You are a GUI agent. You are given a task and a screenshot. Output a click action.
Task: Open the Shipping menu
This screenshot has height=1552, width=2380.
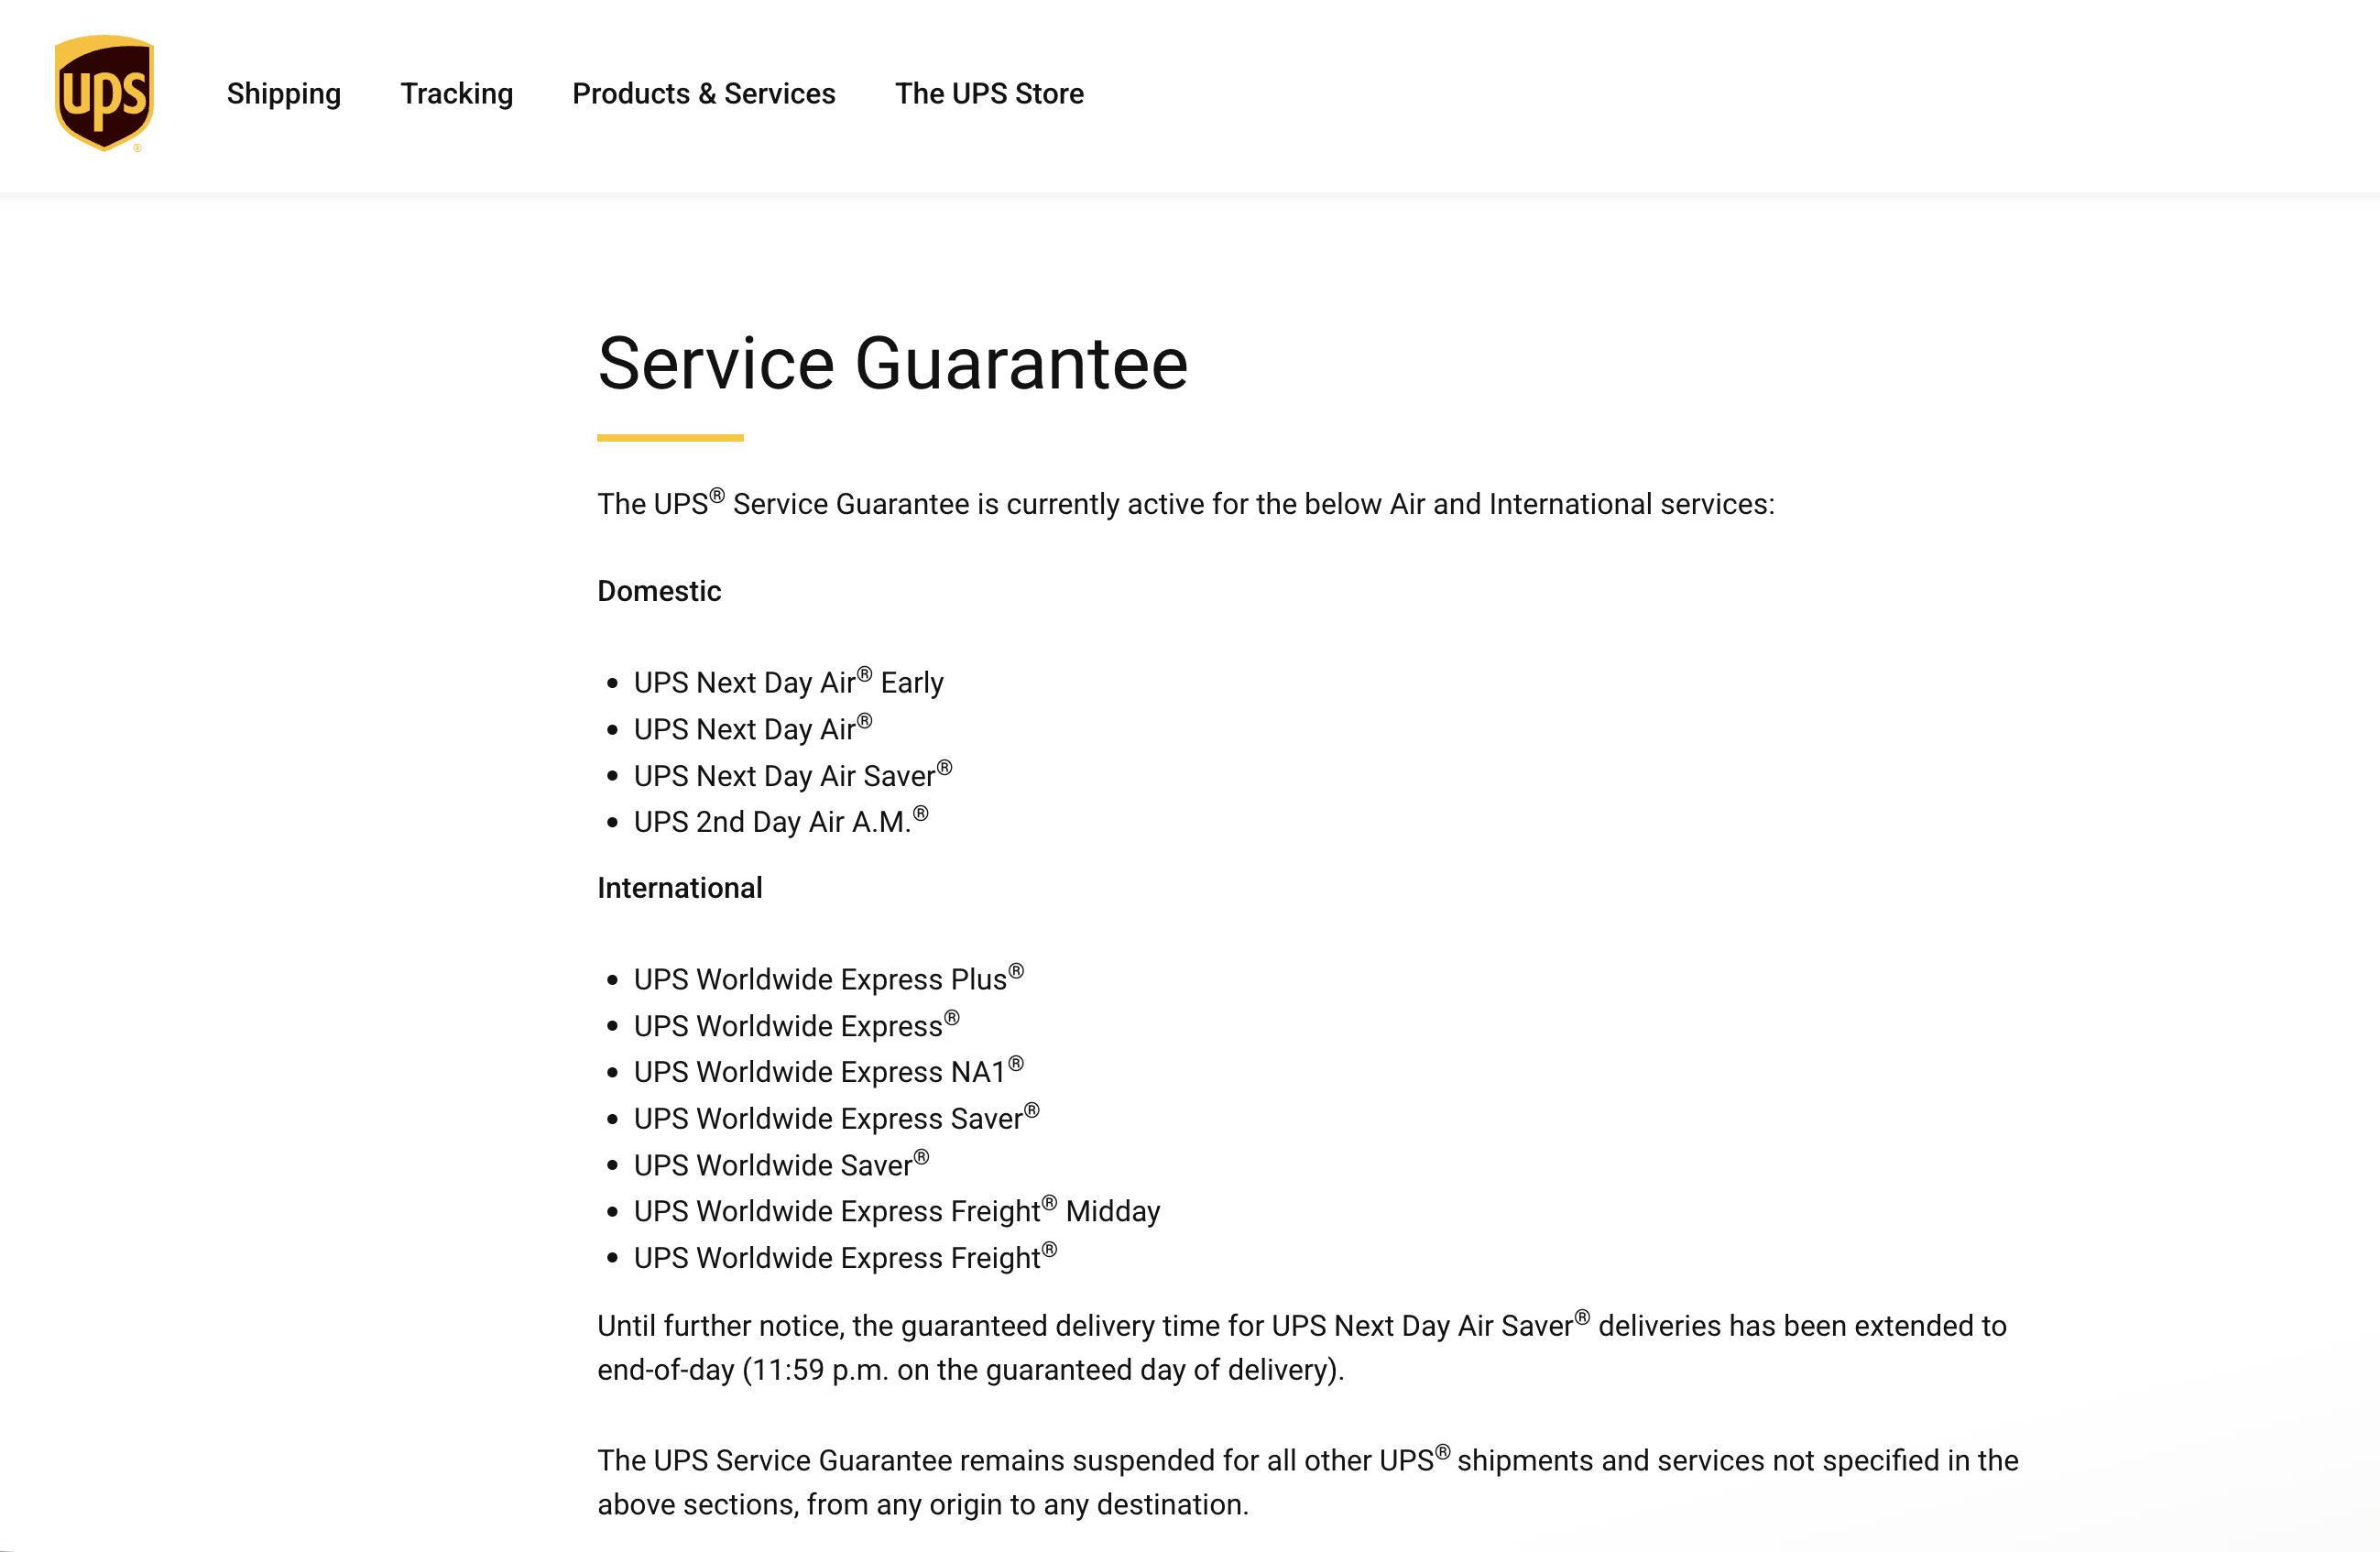pyautogui.click(x=283, y=94)
